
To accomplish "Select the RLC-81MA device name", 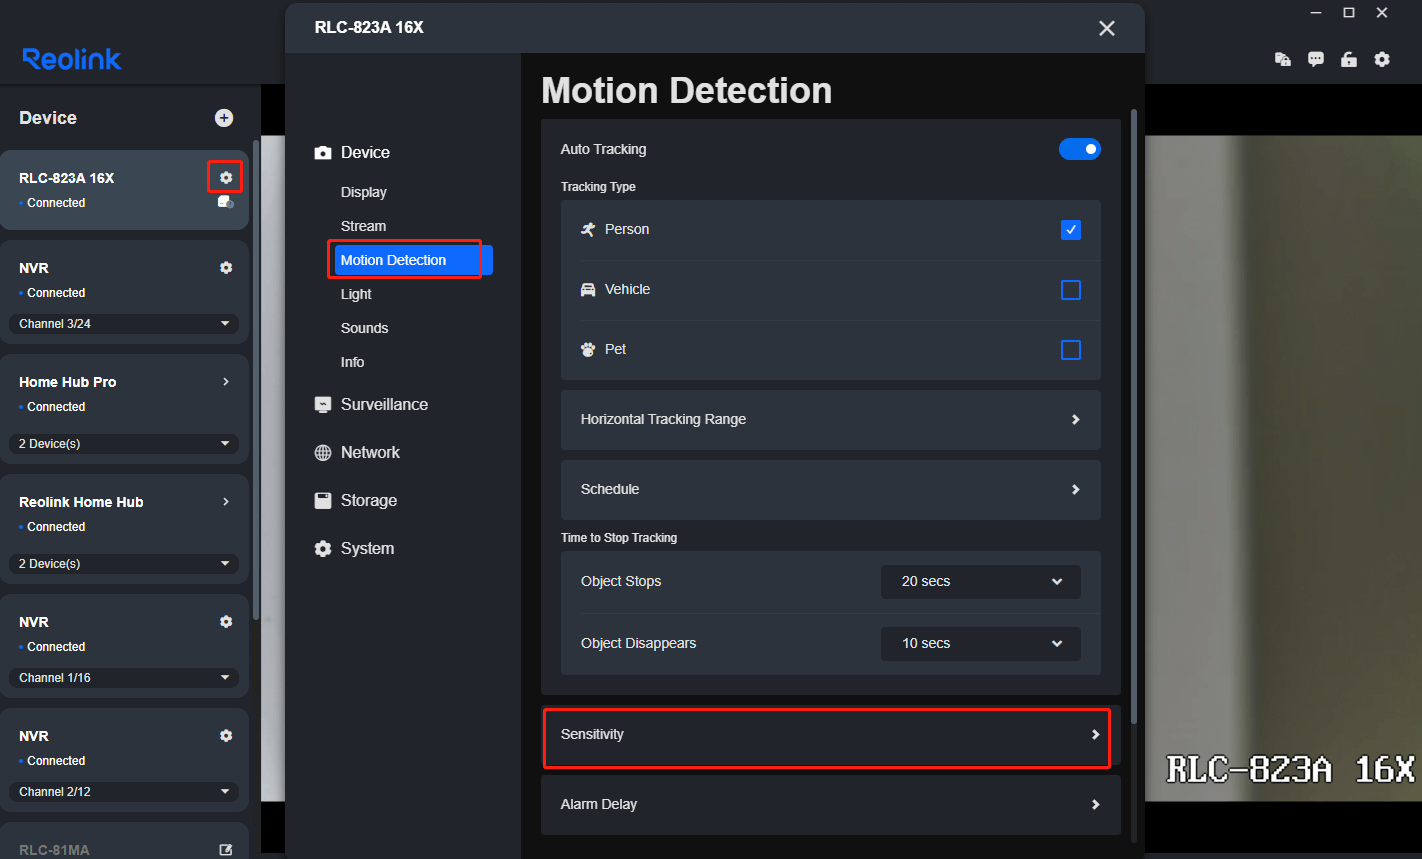I will (54, 850).
